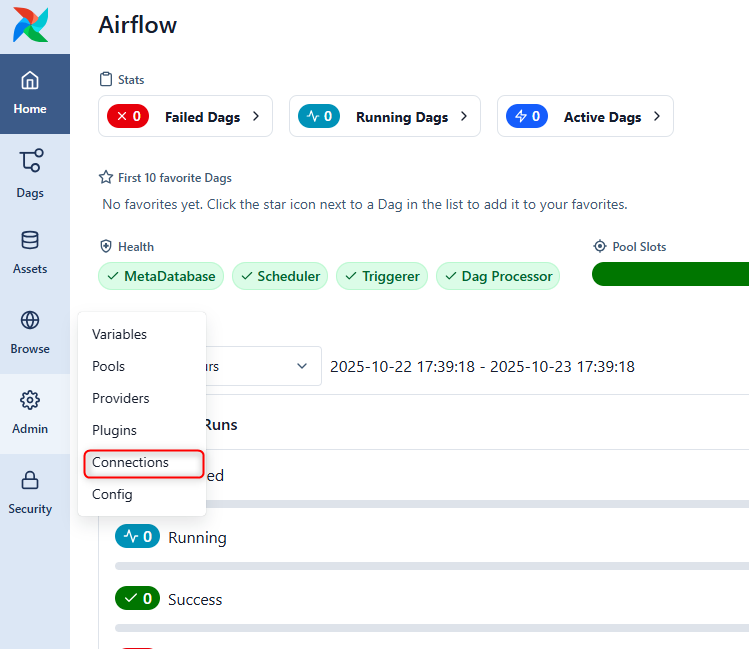This screenshot has height=649, width=749.
Task: Click the green Success count badge
Action: click(138, 598)
